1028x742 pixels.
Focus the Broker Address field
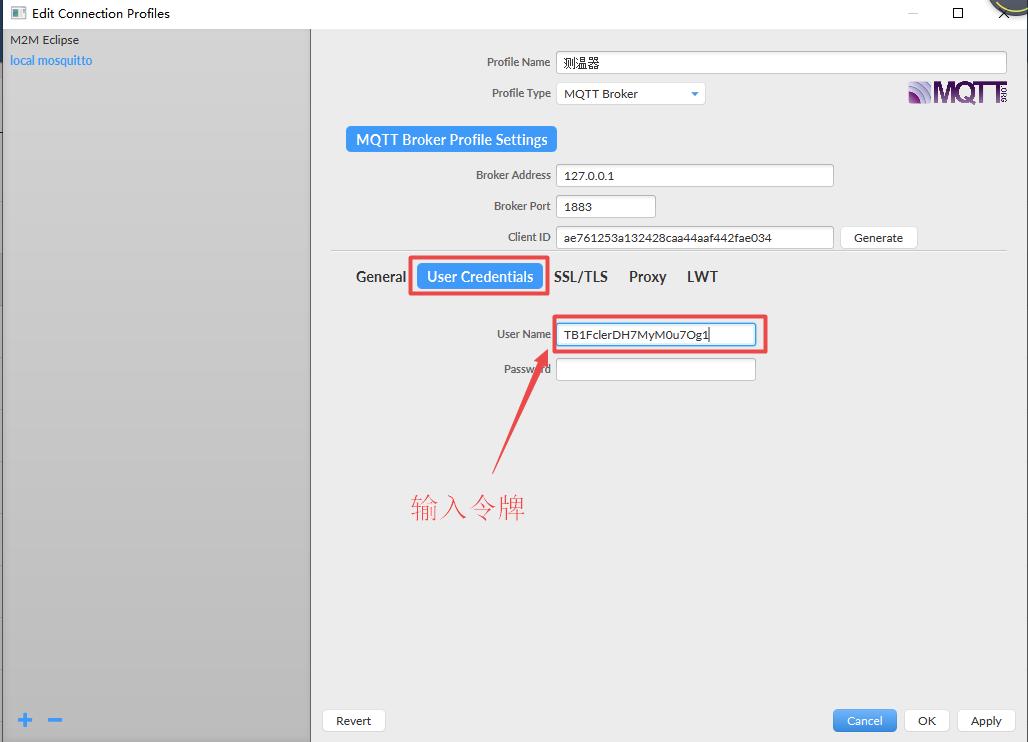(694, 175)
